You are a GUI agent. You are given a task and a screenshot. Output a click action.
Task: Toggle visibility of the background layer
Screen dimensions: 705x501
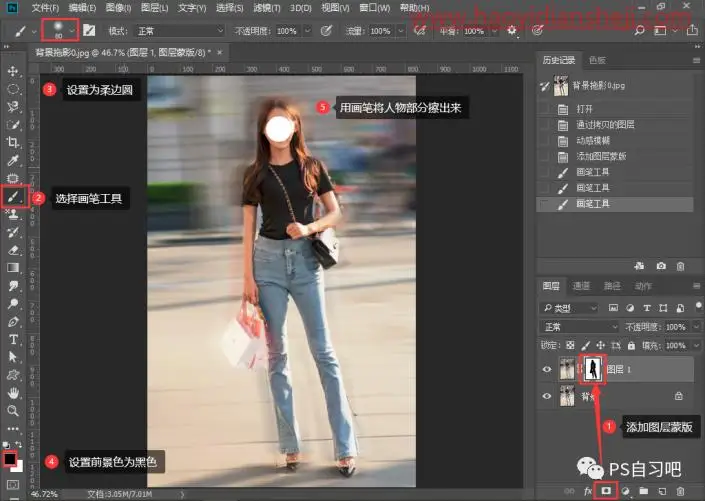click(x=547, y=396)
